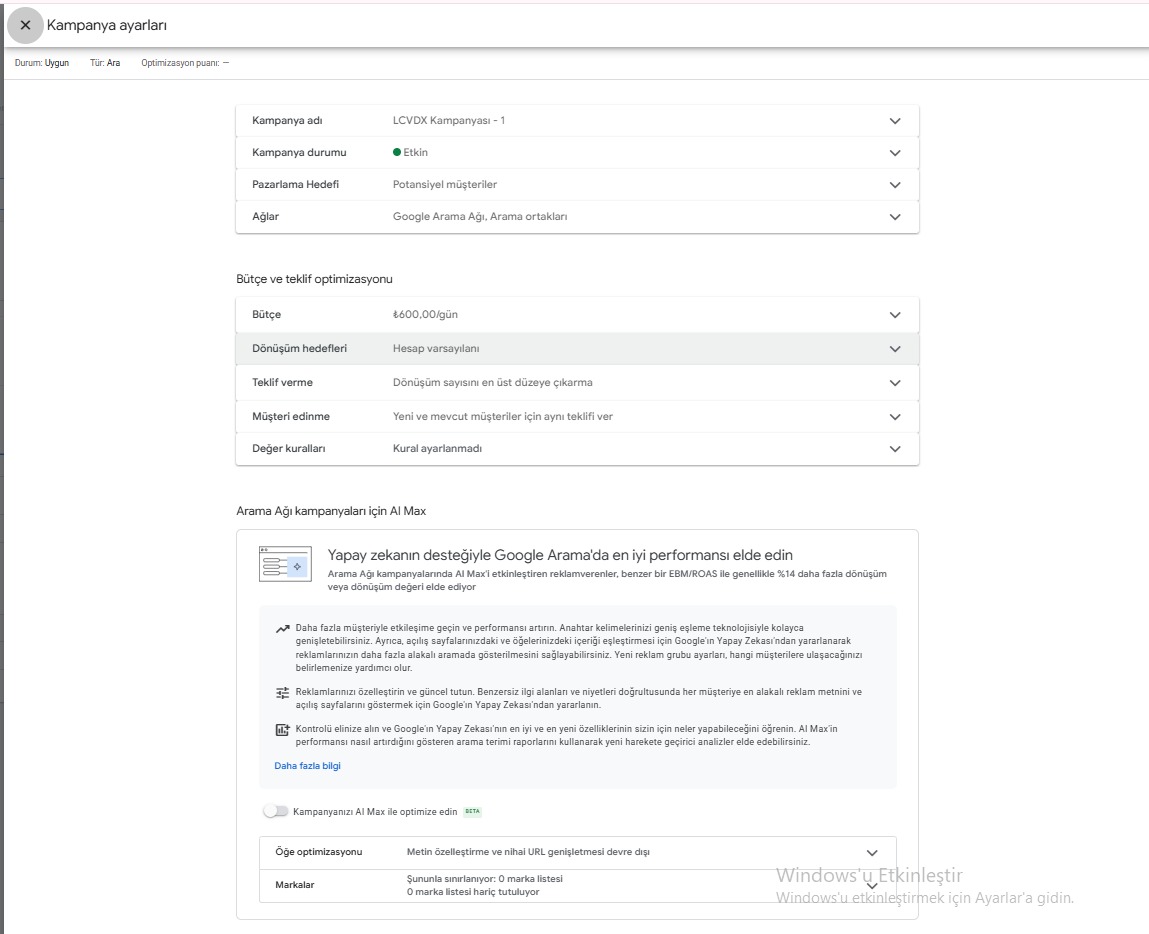Click the Müşteri edinme label

291,416
